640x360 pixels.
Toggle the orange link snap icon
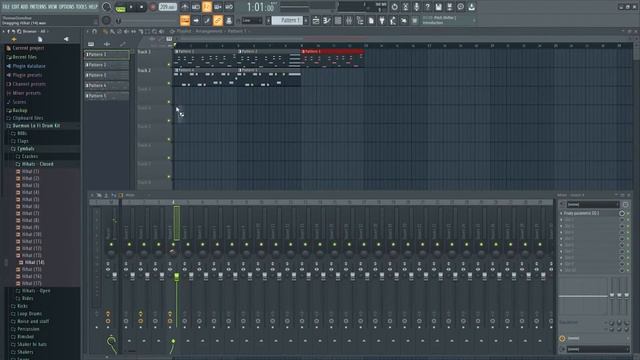tap(218, 20)
